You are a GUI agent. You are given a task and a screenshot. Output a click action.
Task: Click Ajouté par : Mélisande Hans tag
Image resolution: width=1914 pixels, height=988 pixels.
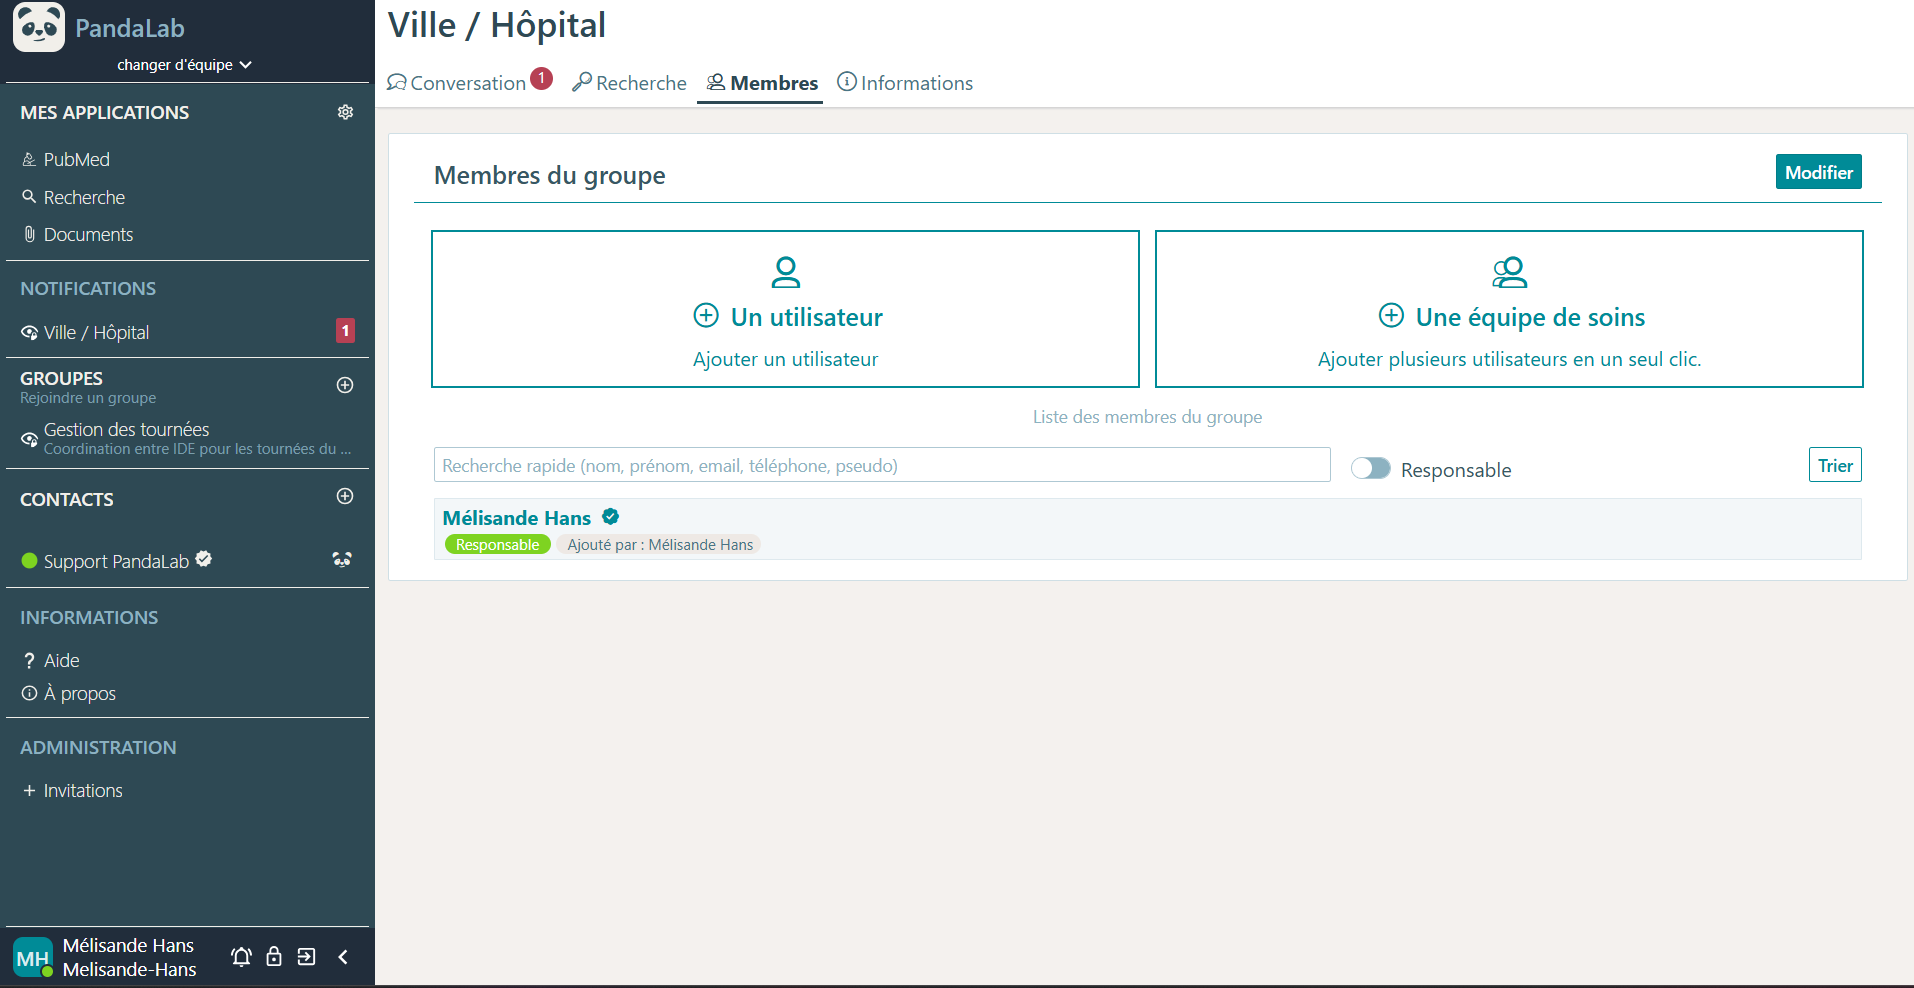pyautogui.click(x=660, y=545)
